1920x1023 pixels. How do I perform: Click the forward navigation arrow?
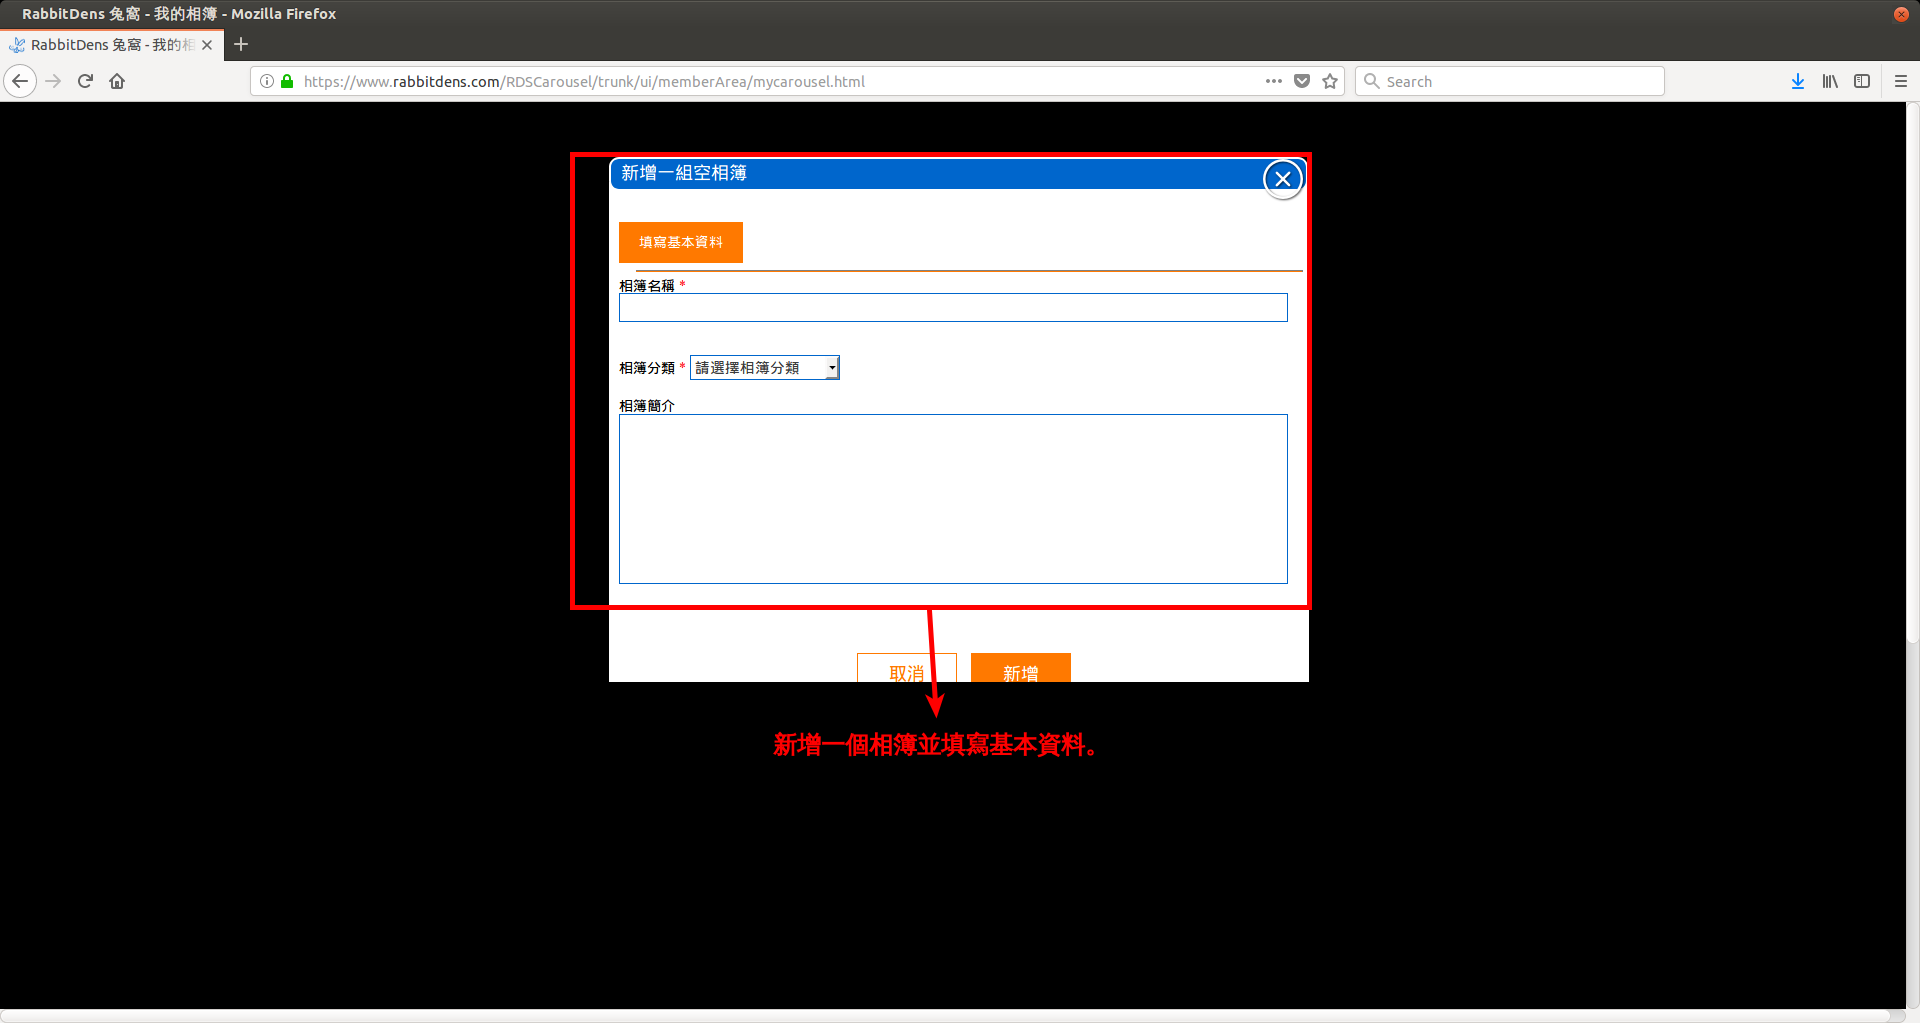tap(54, 81)
